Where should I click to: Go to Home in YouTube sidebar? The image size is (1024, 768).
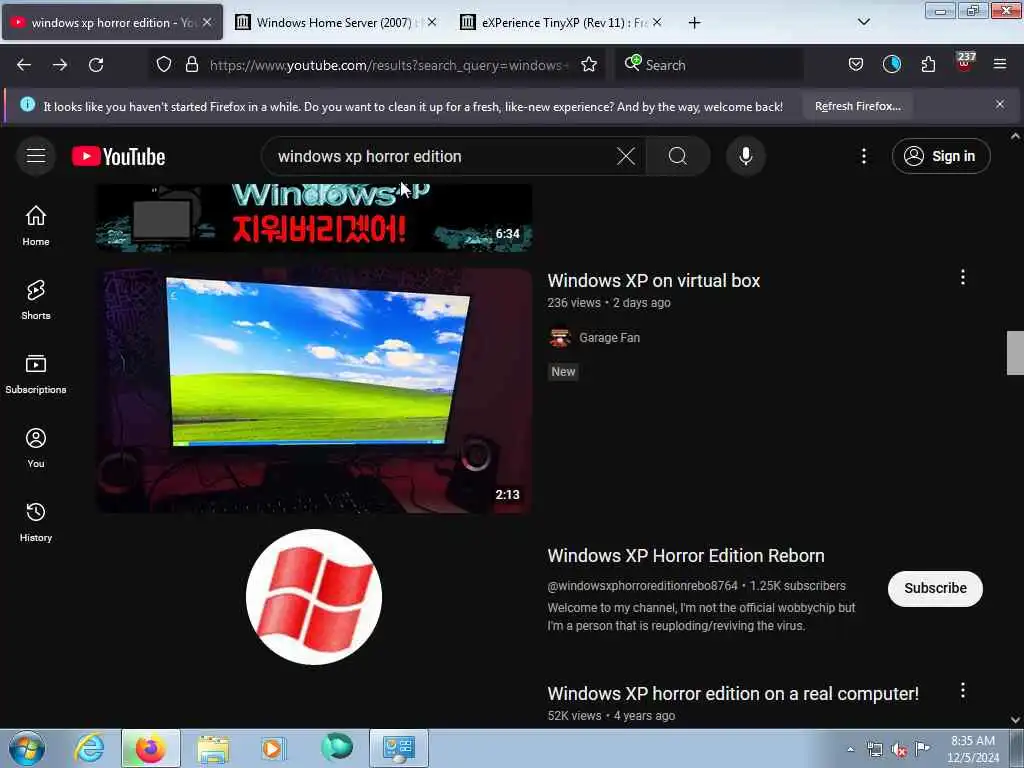tap(36, 226)
